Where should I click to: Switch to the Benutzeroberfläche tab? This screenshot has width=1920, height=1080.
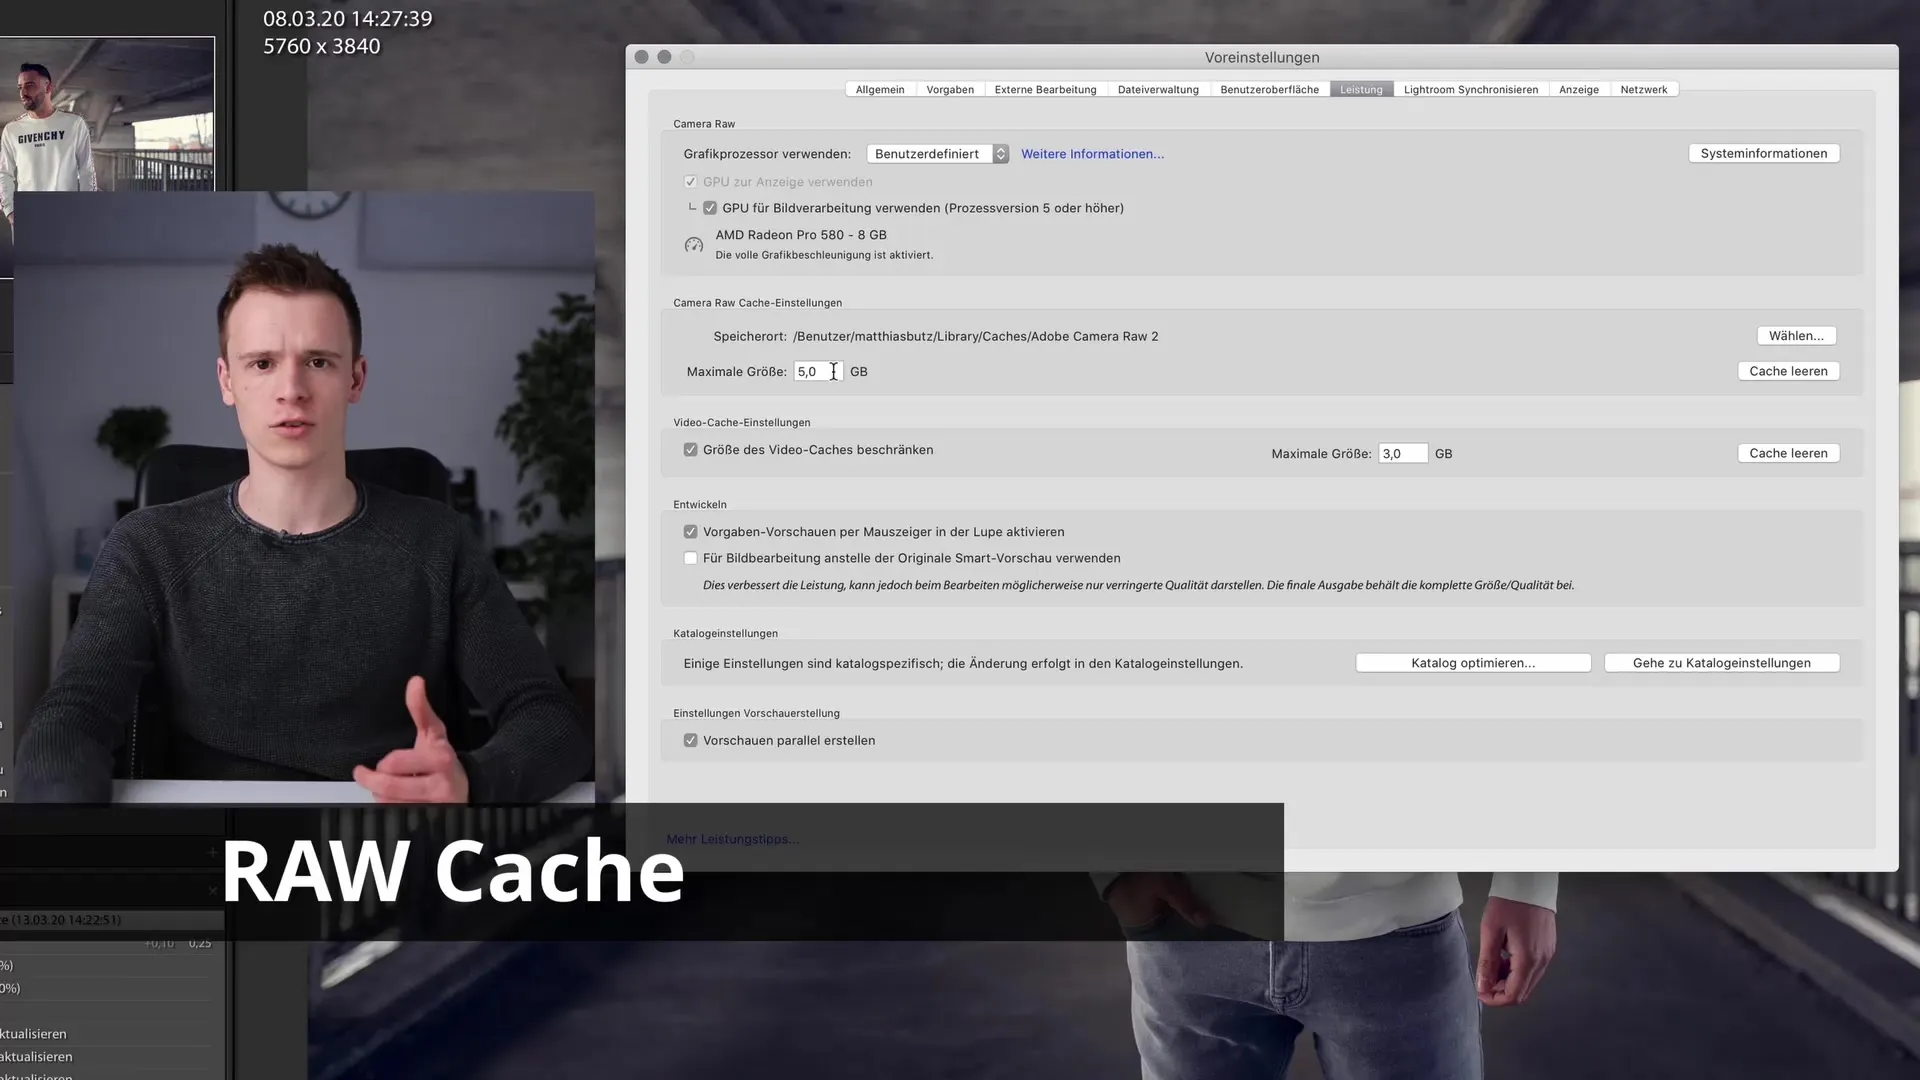1269,90
